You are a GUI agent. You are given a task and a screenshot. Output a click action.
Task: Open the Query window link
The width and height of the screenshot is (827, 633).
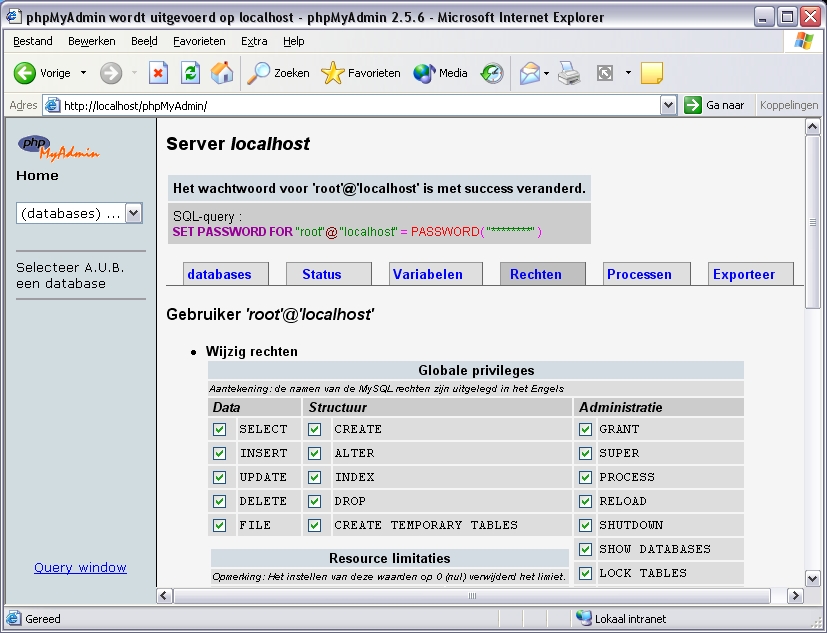click(x=80, y=568)
